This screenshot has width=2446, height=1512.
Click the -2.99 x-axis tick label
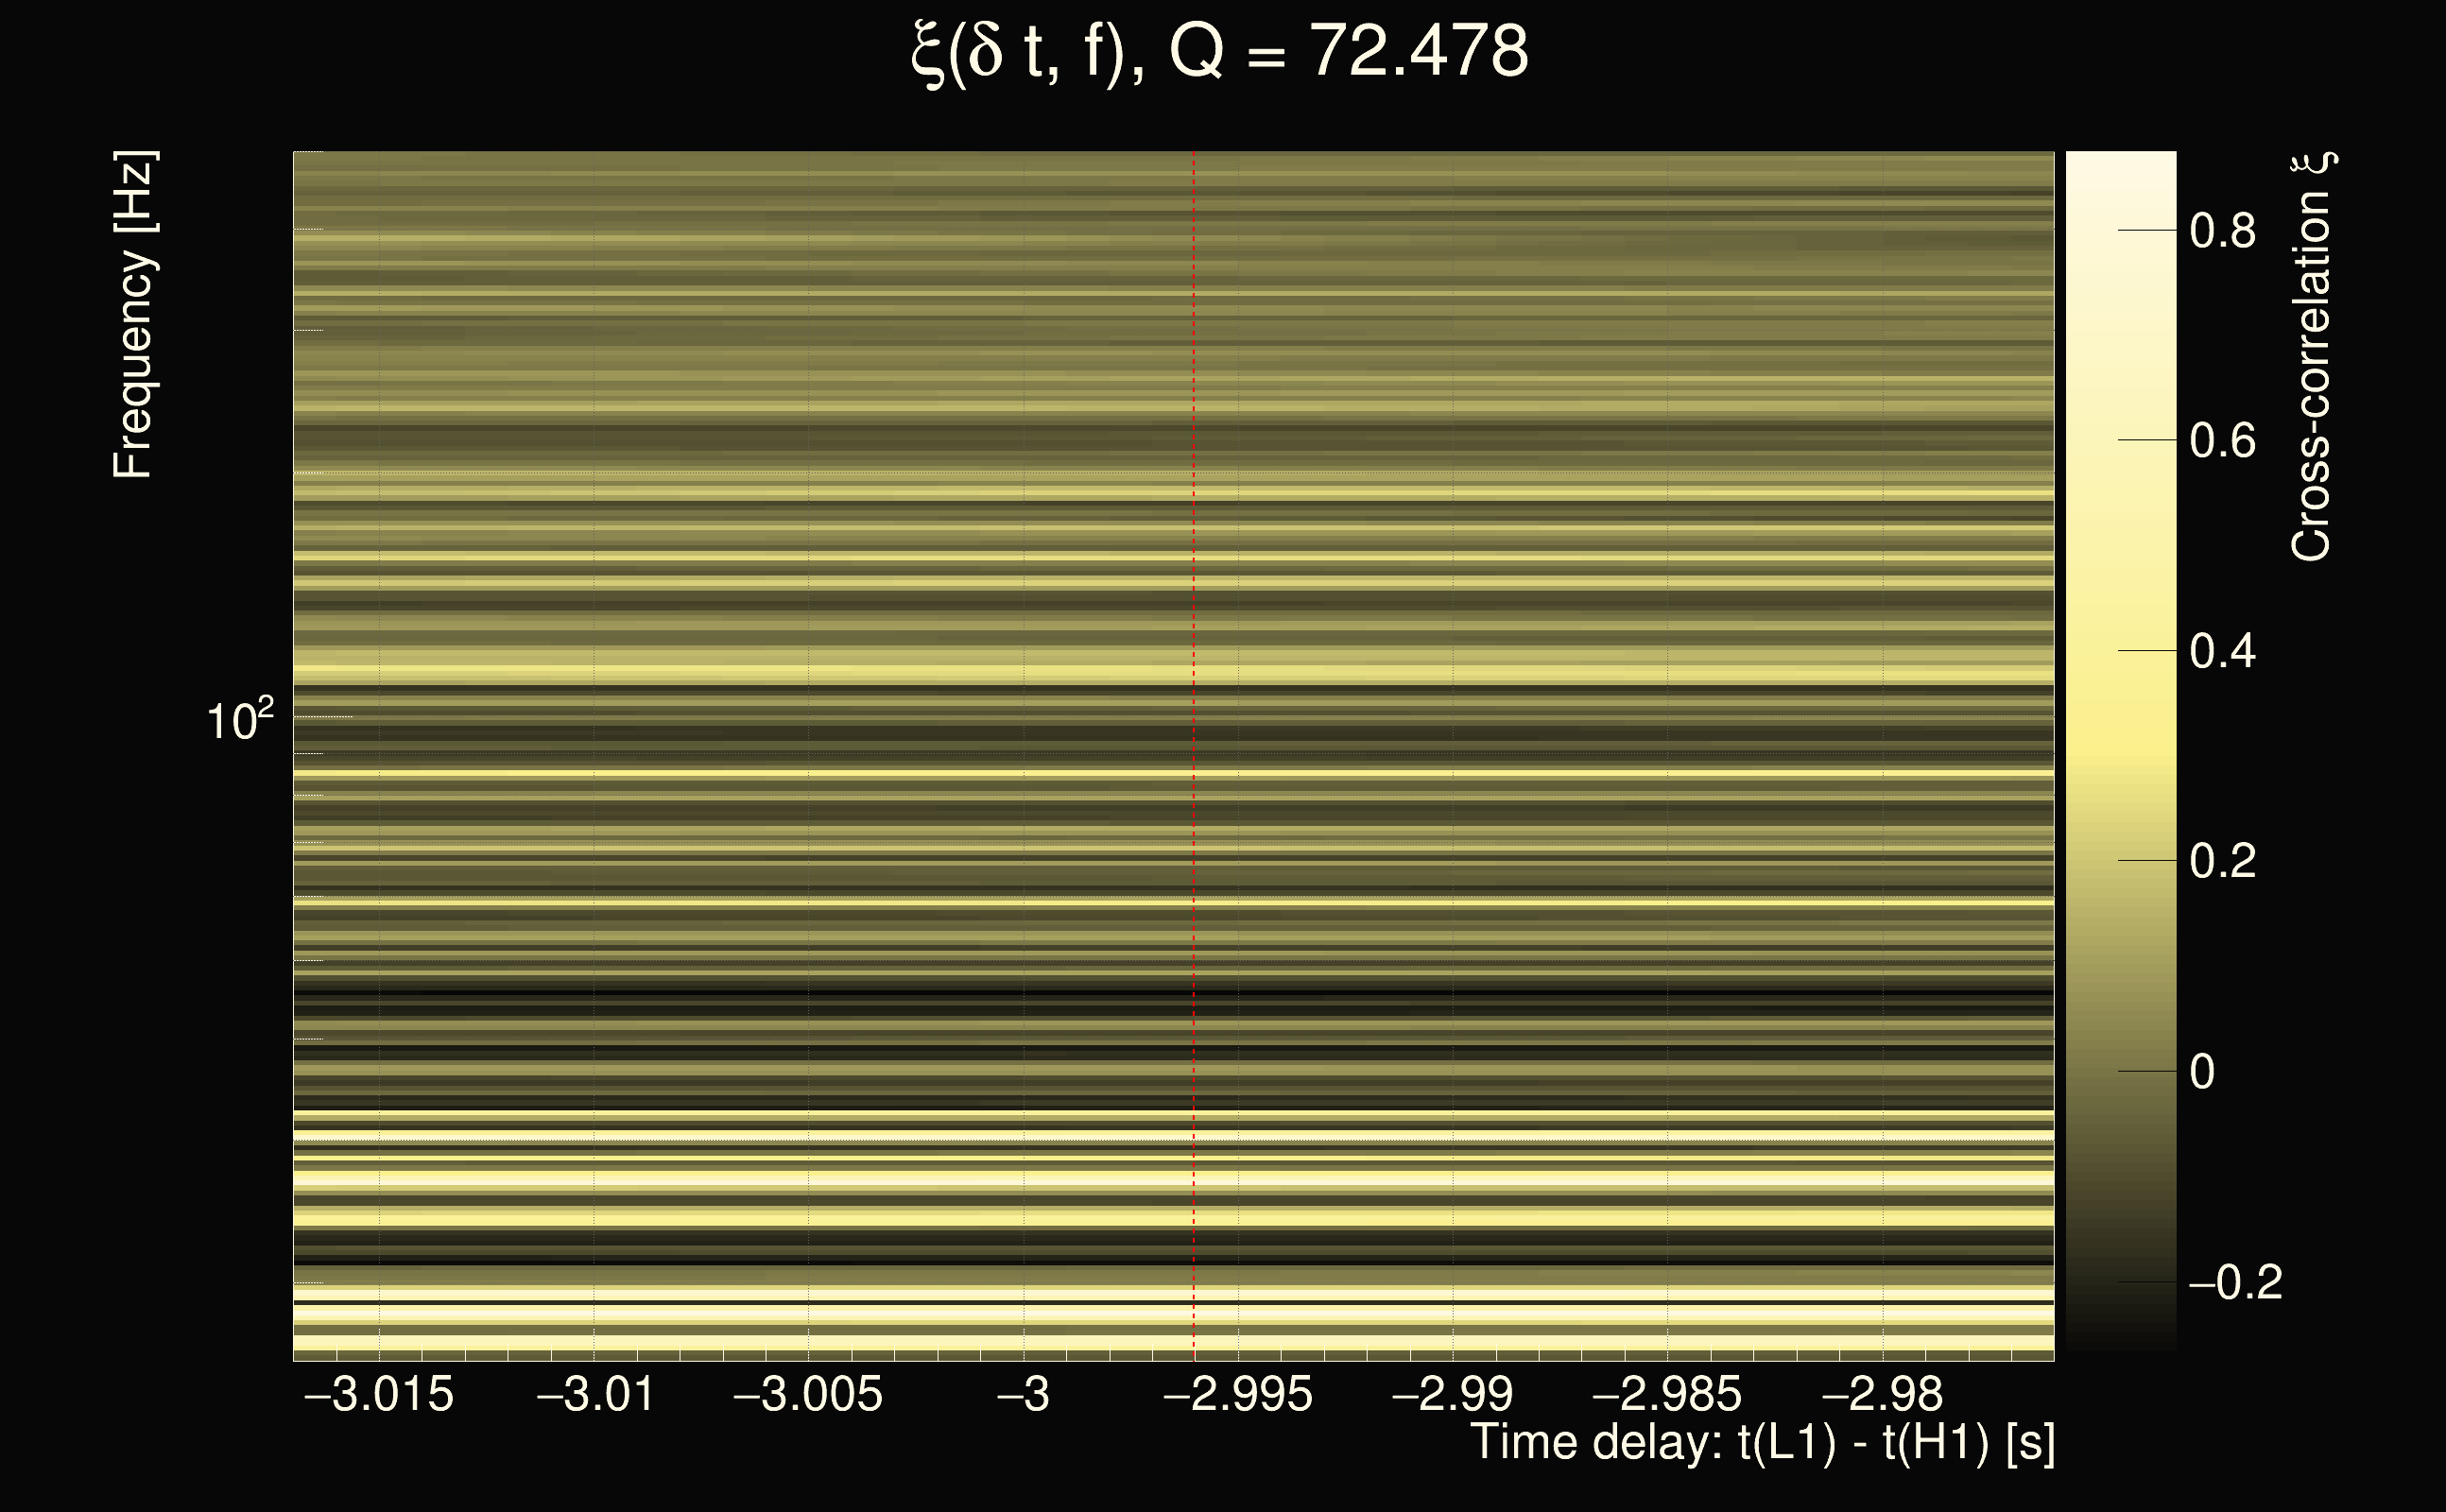(1452, 1394)
